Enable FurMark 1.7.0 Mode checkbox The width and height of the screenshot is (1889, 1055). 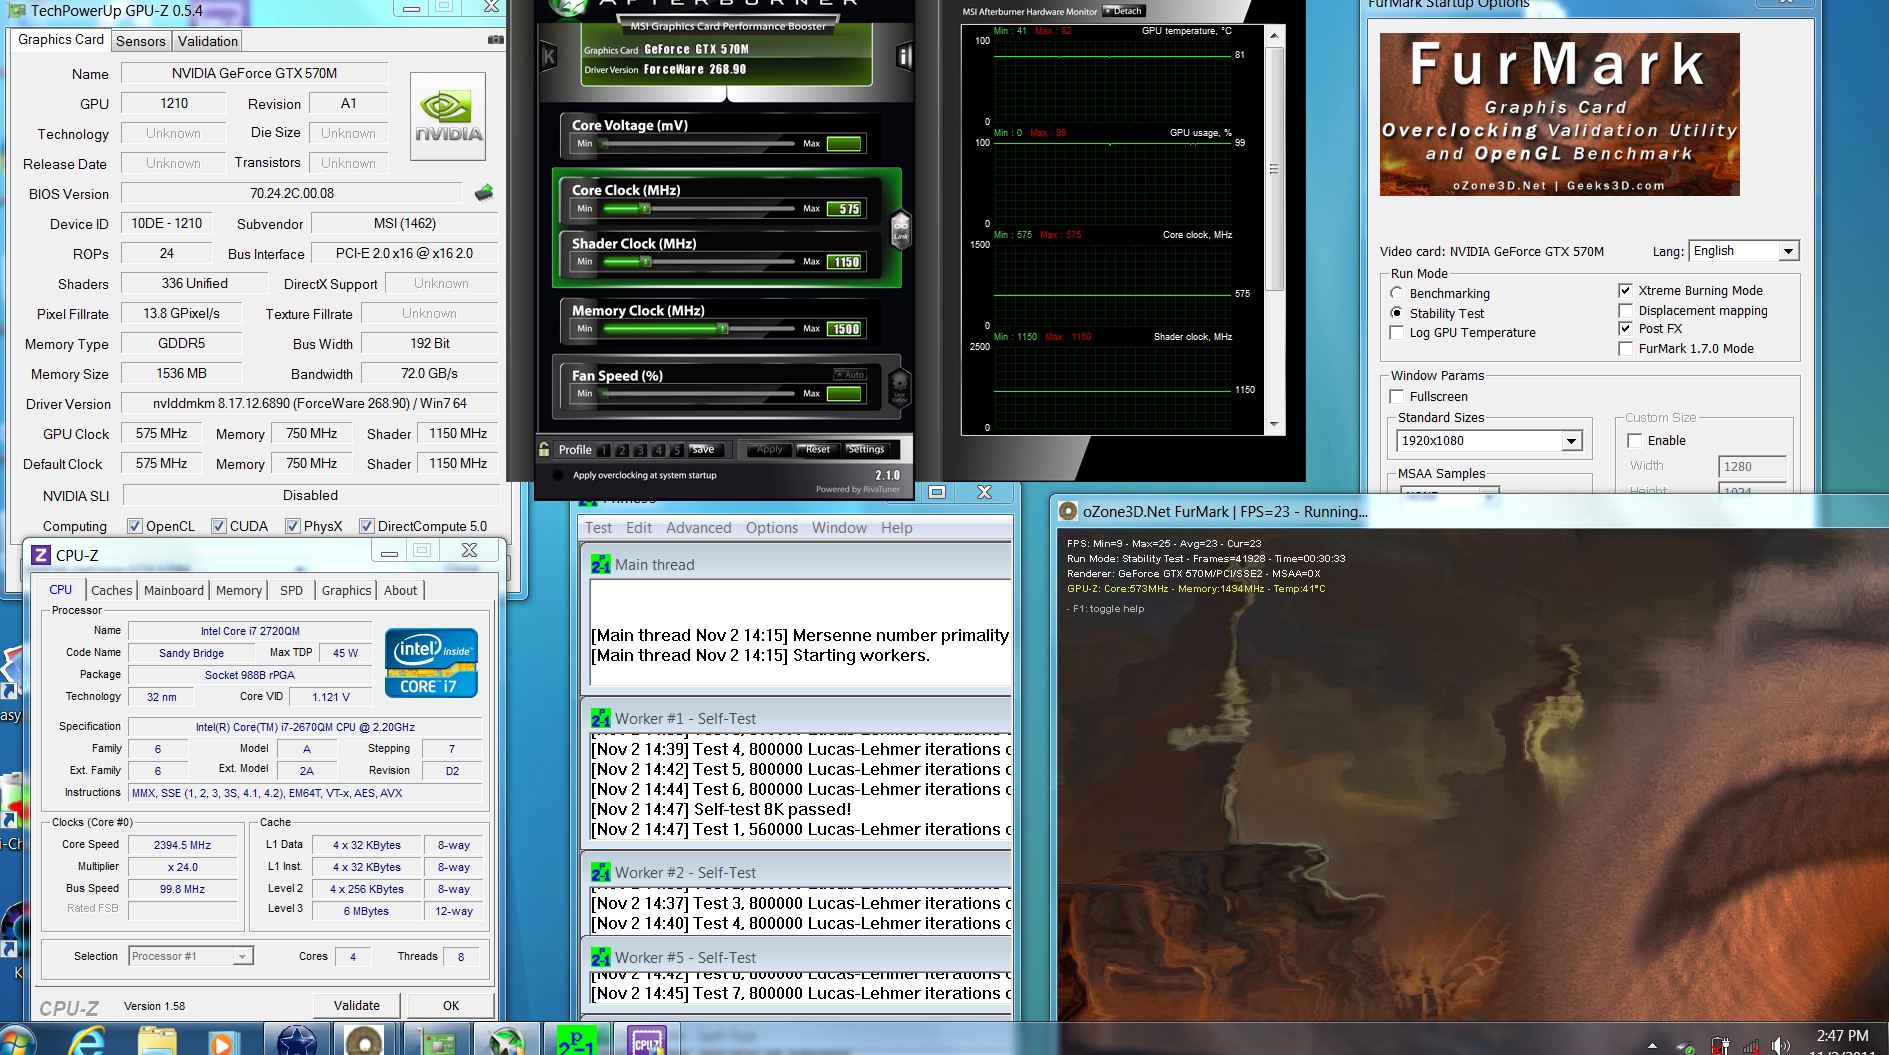[x=1626, y=348]
